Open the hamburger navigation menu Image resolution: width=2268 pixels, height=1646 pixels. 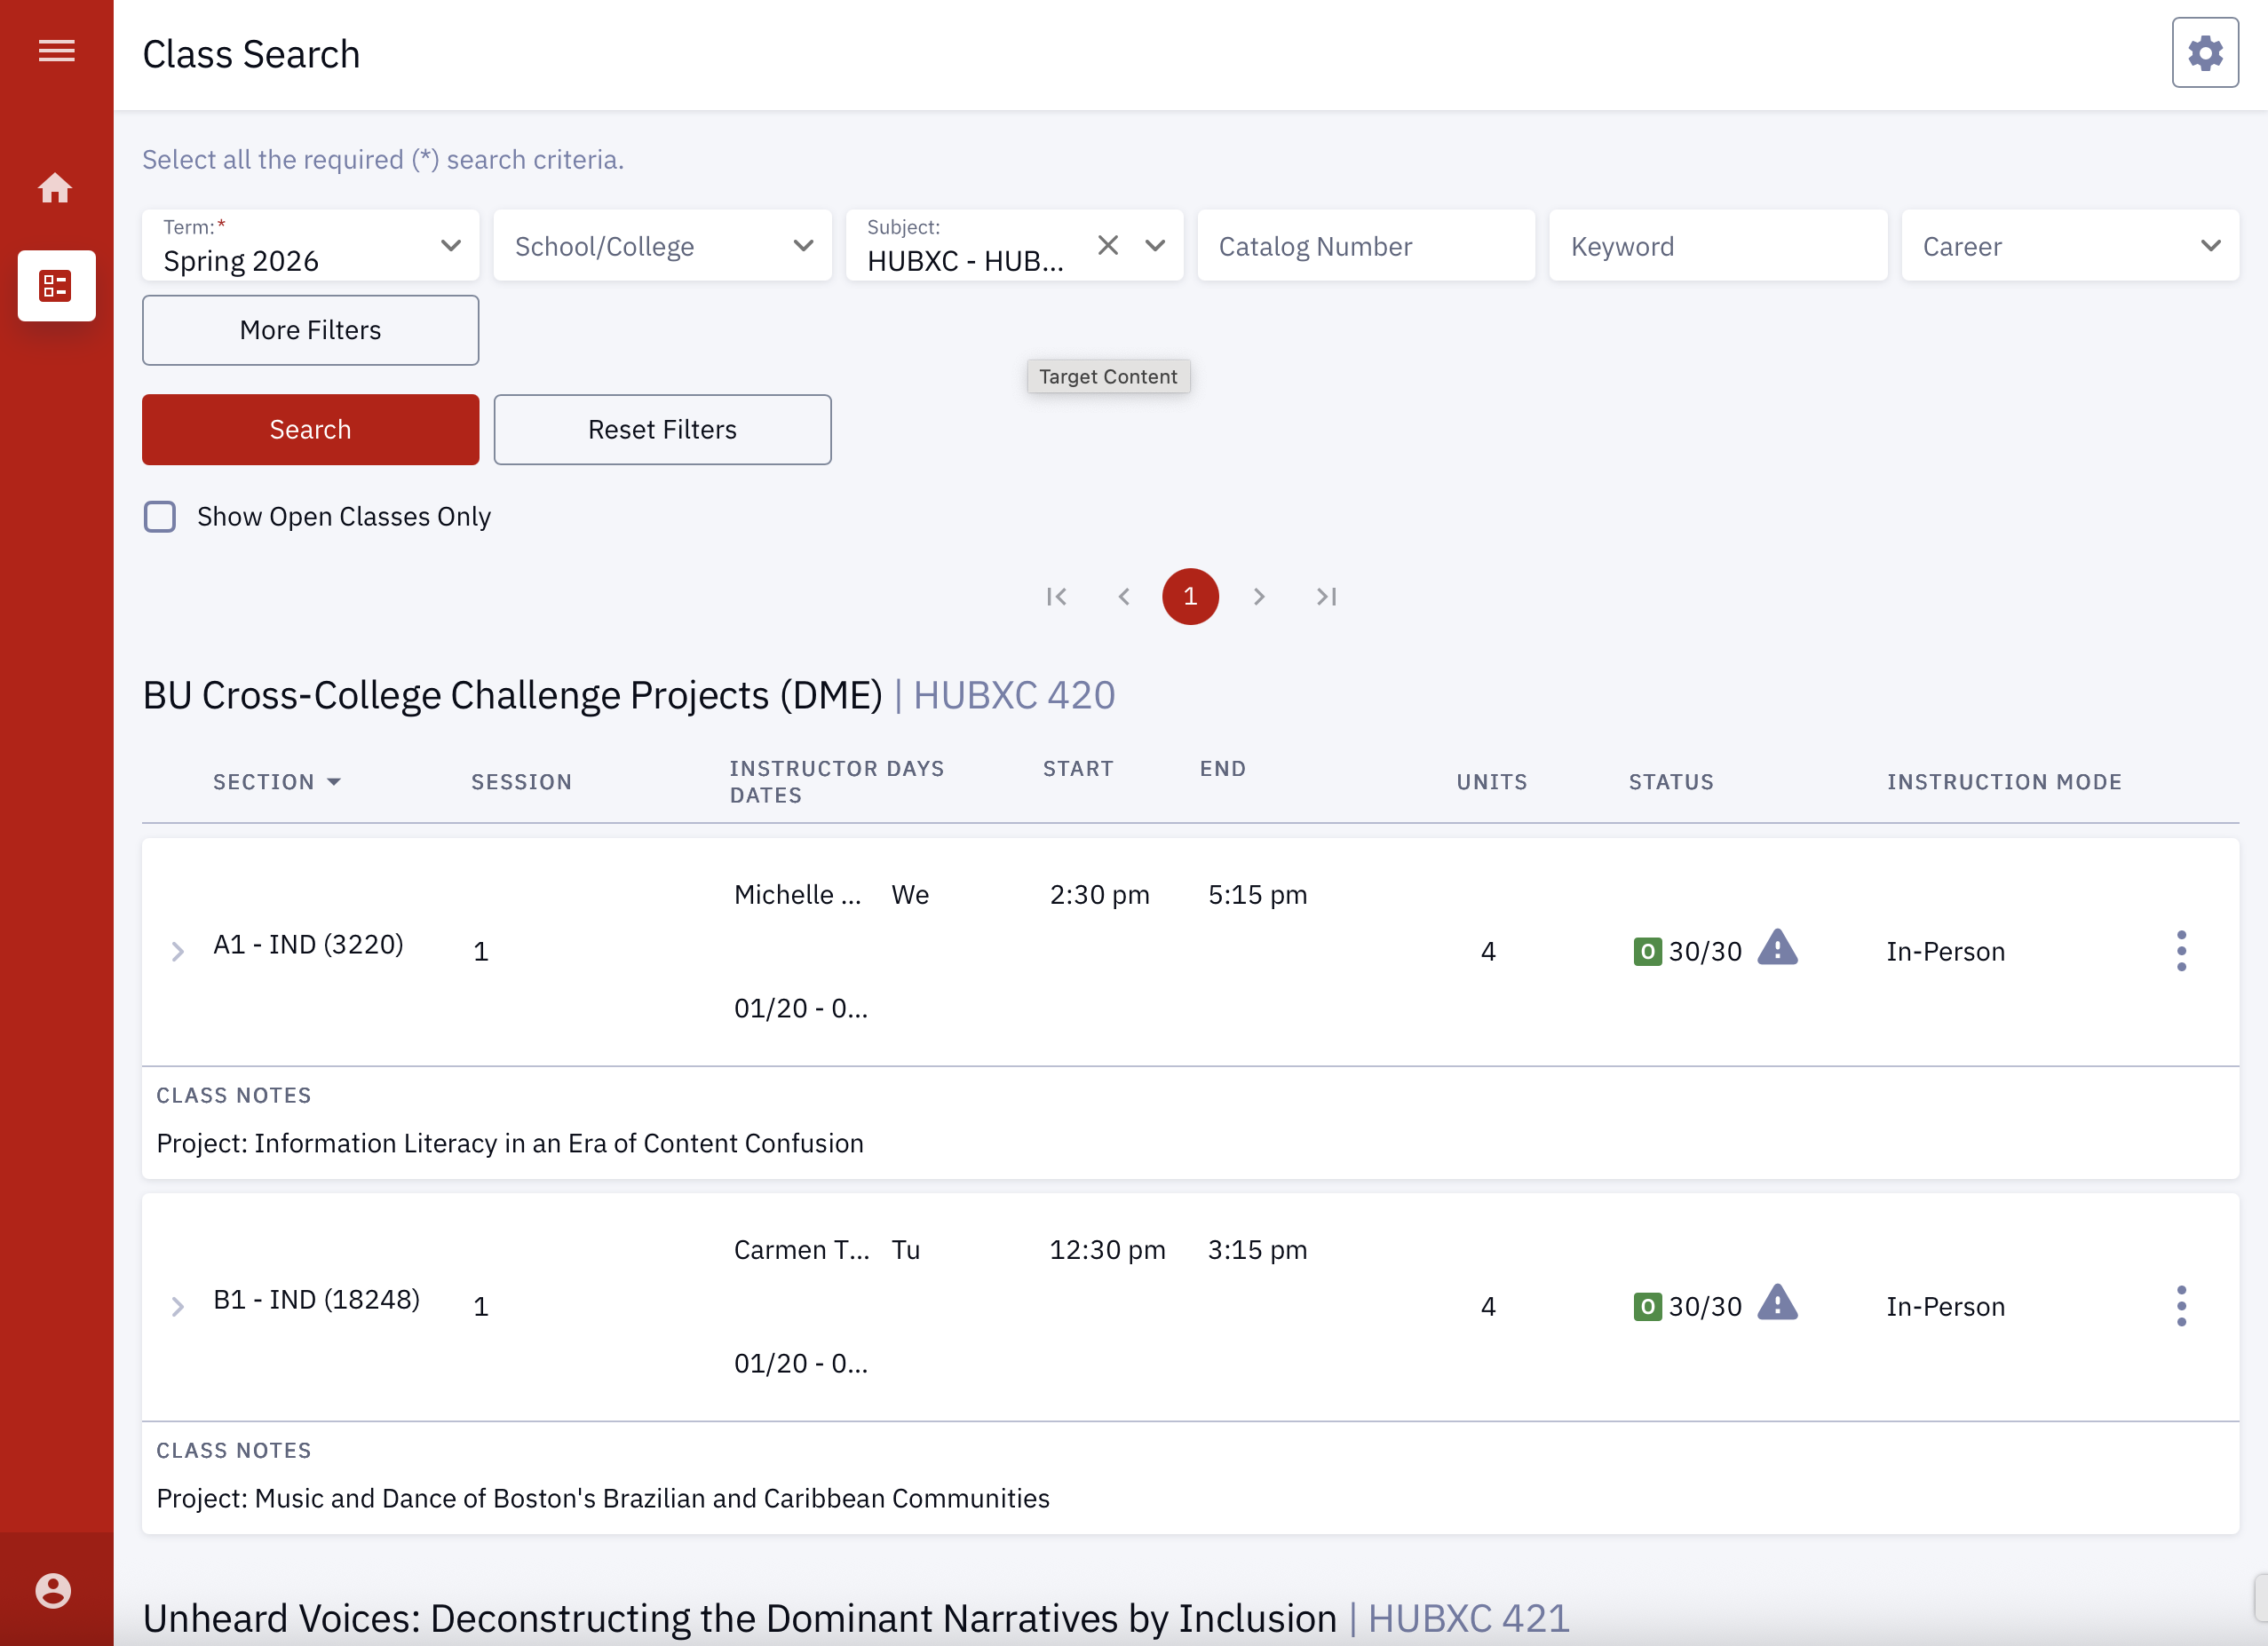(56, 50)
